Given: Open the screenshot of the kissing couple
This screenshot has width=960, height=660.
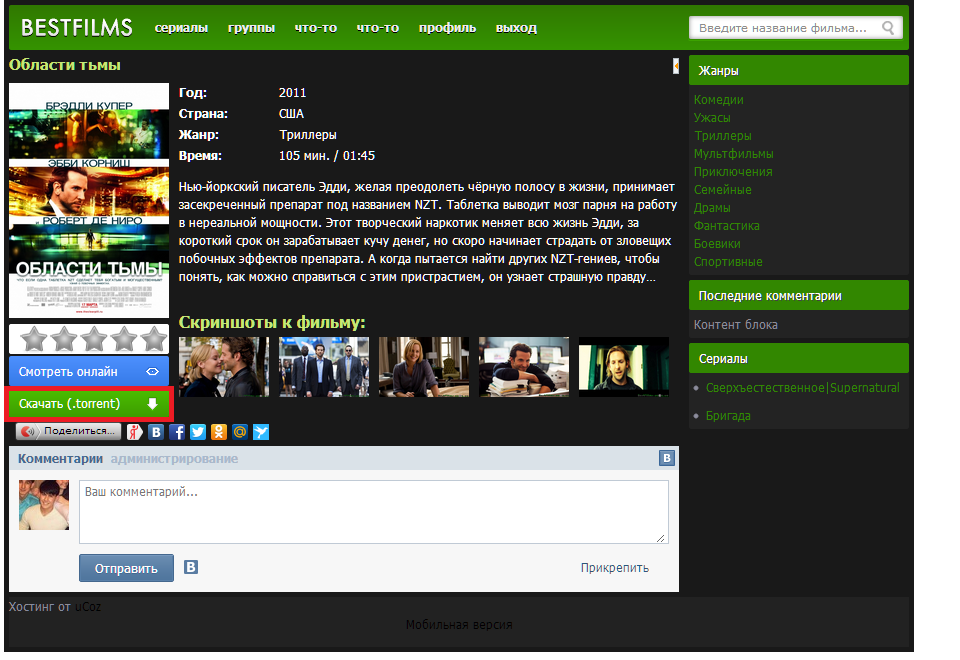Looking at the screenshot, I should (x=223, y=367).
